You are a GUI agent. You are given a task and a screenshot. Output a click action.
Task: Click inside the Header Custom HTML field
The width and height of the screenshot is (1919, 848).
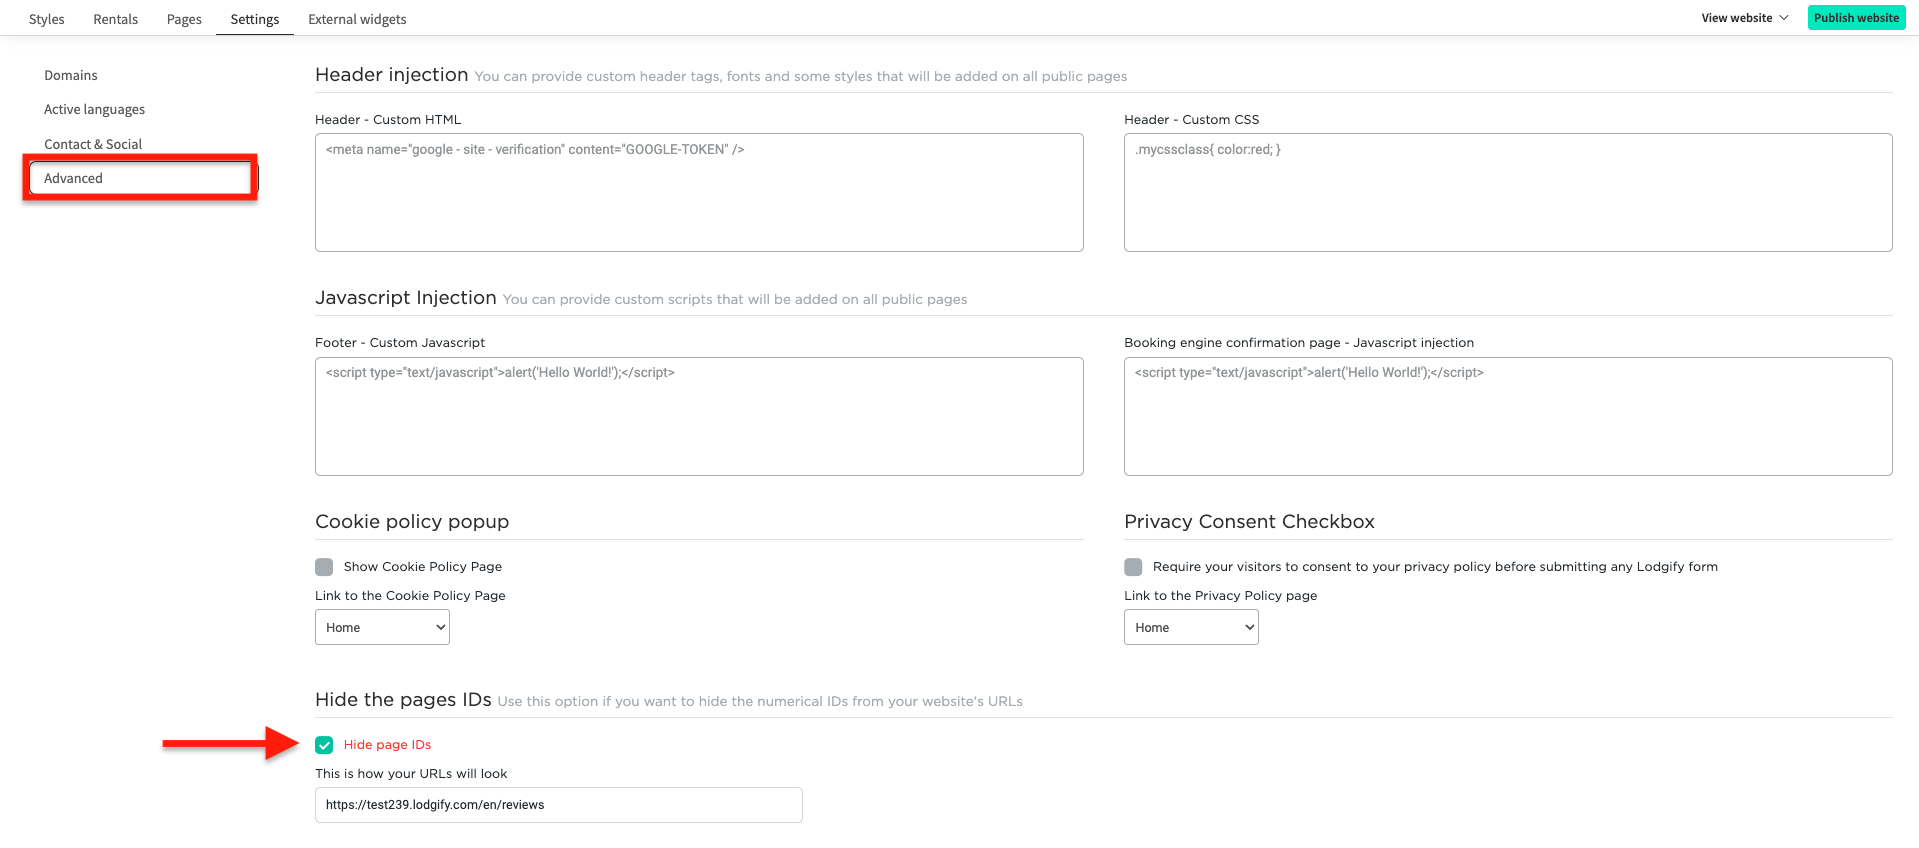pos(699,192)
